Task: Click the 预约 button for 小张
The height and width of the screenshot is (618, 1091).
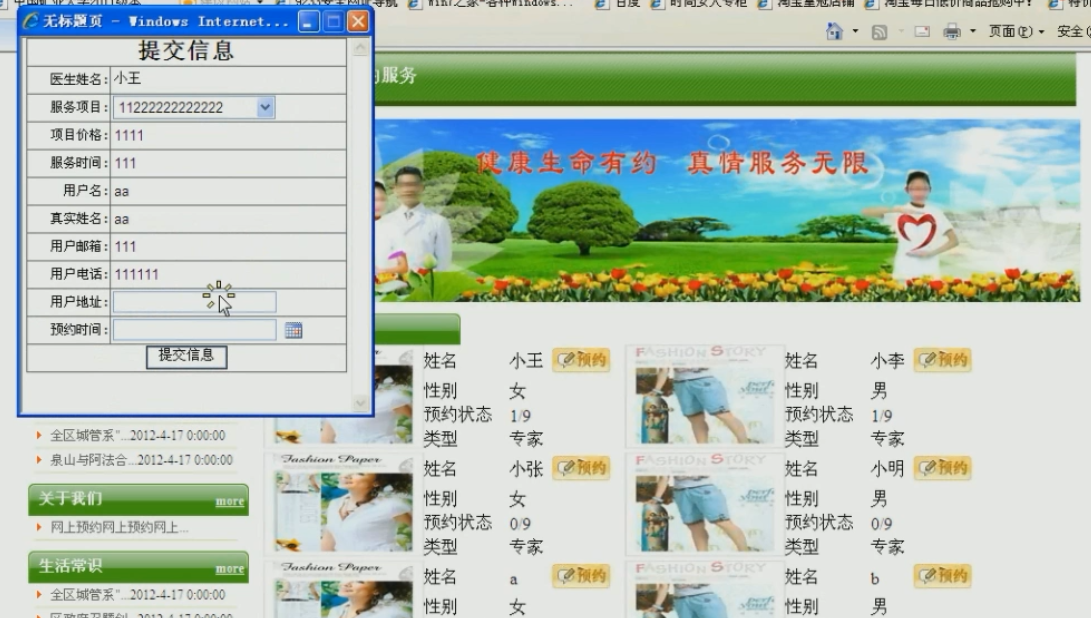Action: (x=582, y=468)
